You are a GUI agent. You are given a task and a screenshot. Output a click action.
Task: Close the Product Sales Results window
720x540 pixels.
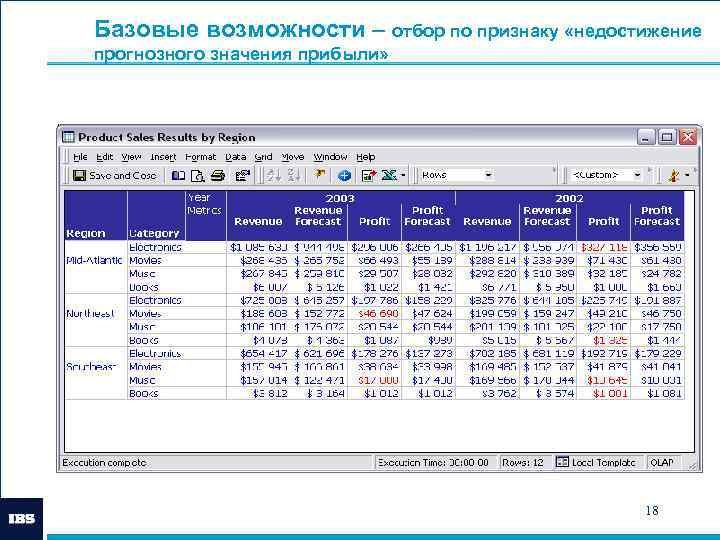688,137
